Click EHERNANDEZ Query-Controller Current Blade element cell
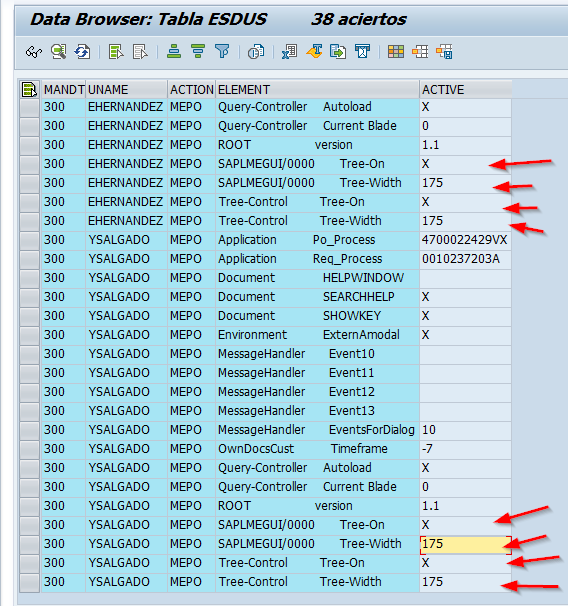The width and height of the screenshot is (568, 606). pyautogui.click(x=317, y=126)
